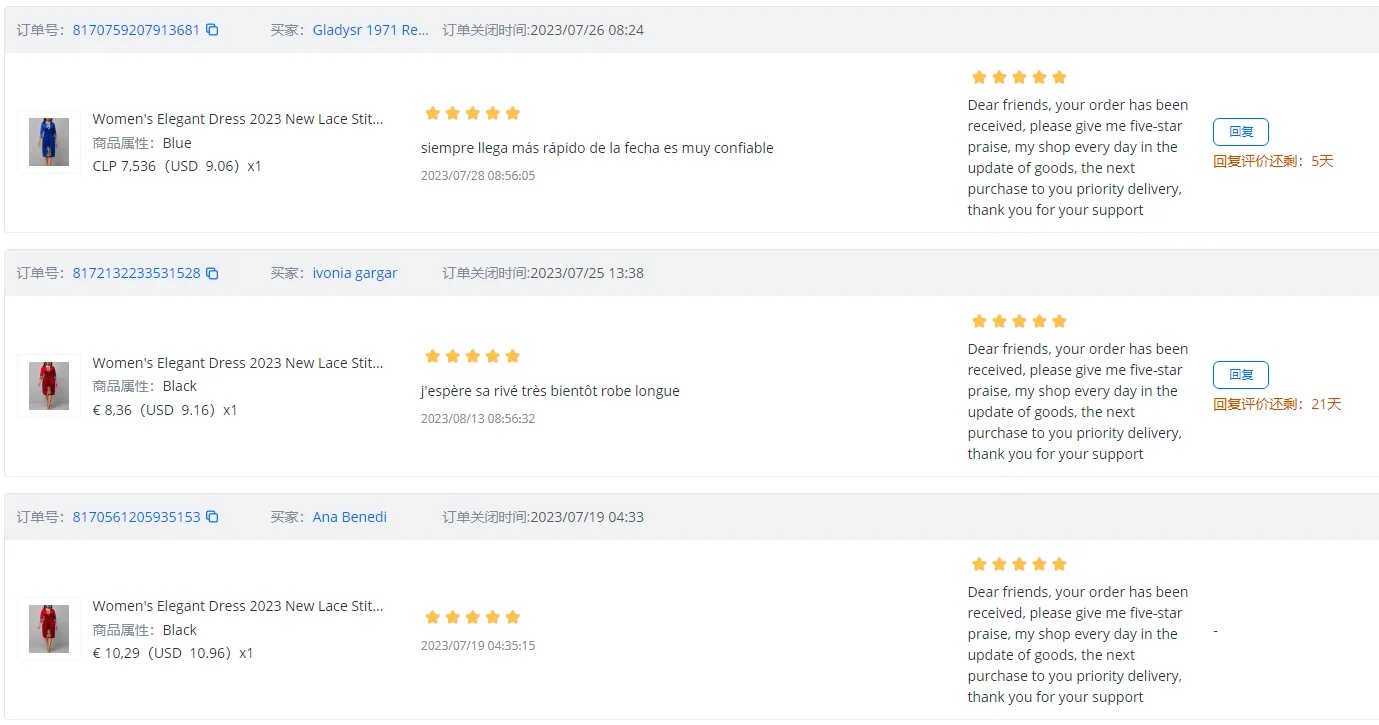View buyer ivonia gargar profile
The image size is (1379, 725).
pyautogui.click(x=354, y=273)
